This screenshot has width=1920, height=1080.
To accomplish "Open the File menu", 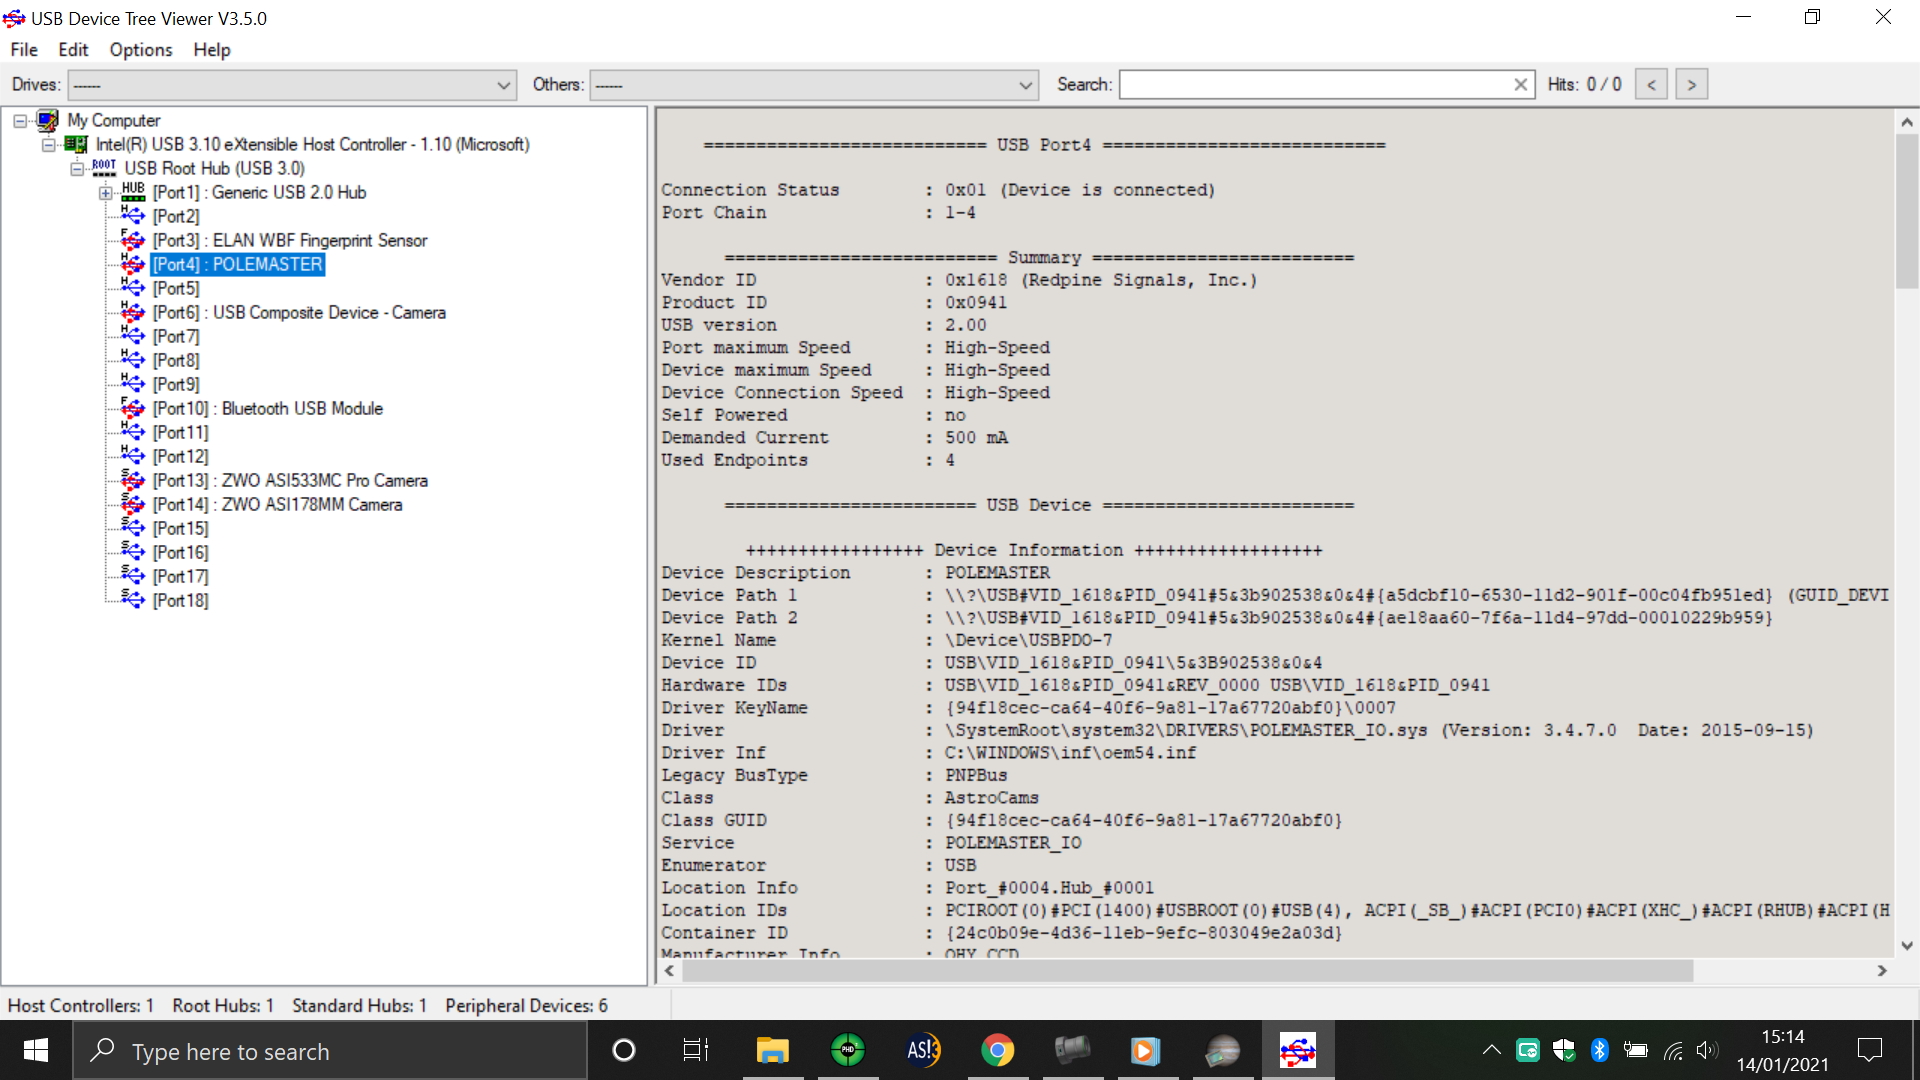I will pos(24,50).
